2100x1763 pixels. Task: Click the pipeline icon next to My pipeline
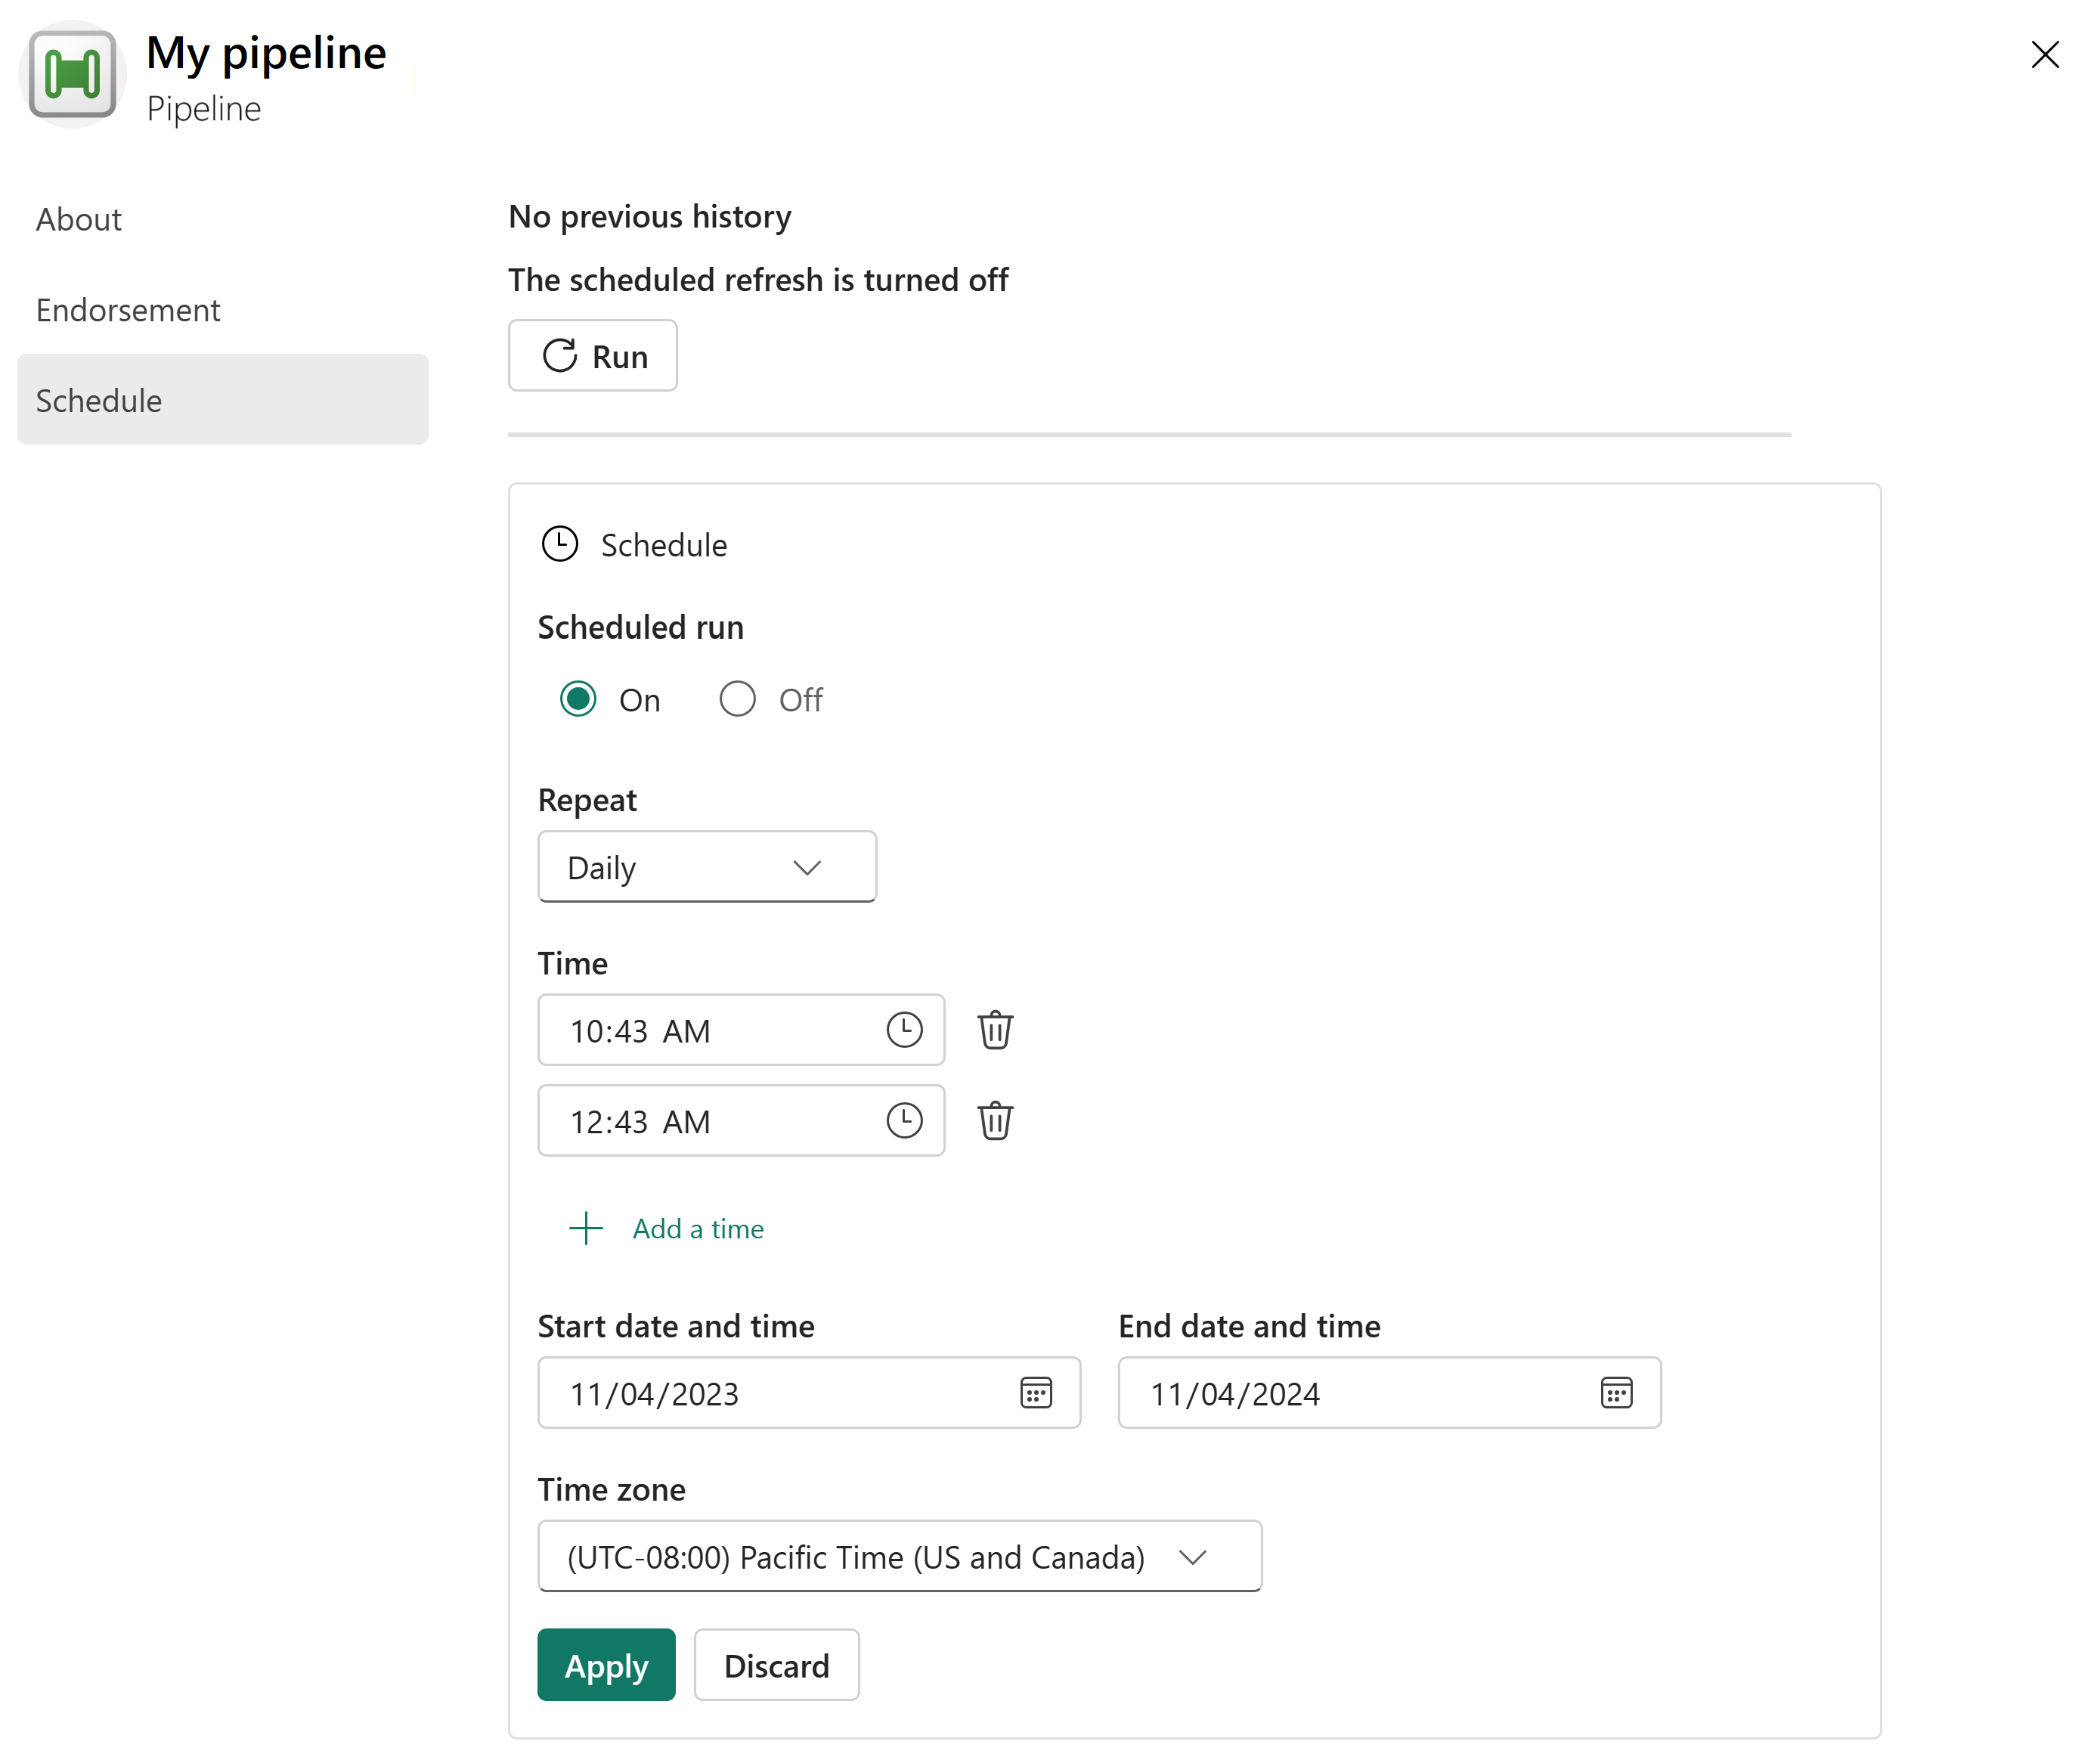tap(72, 75)
